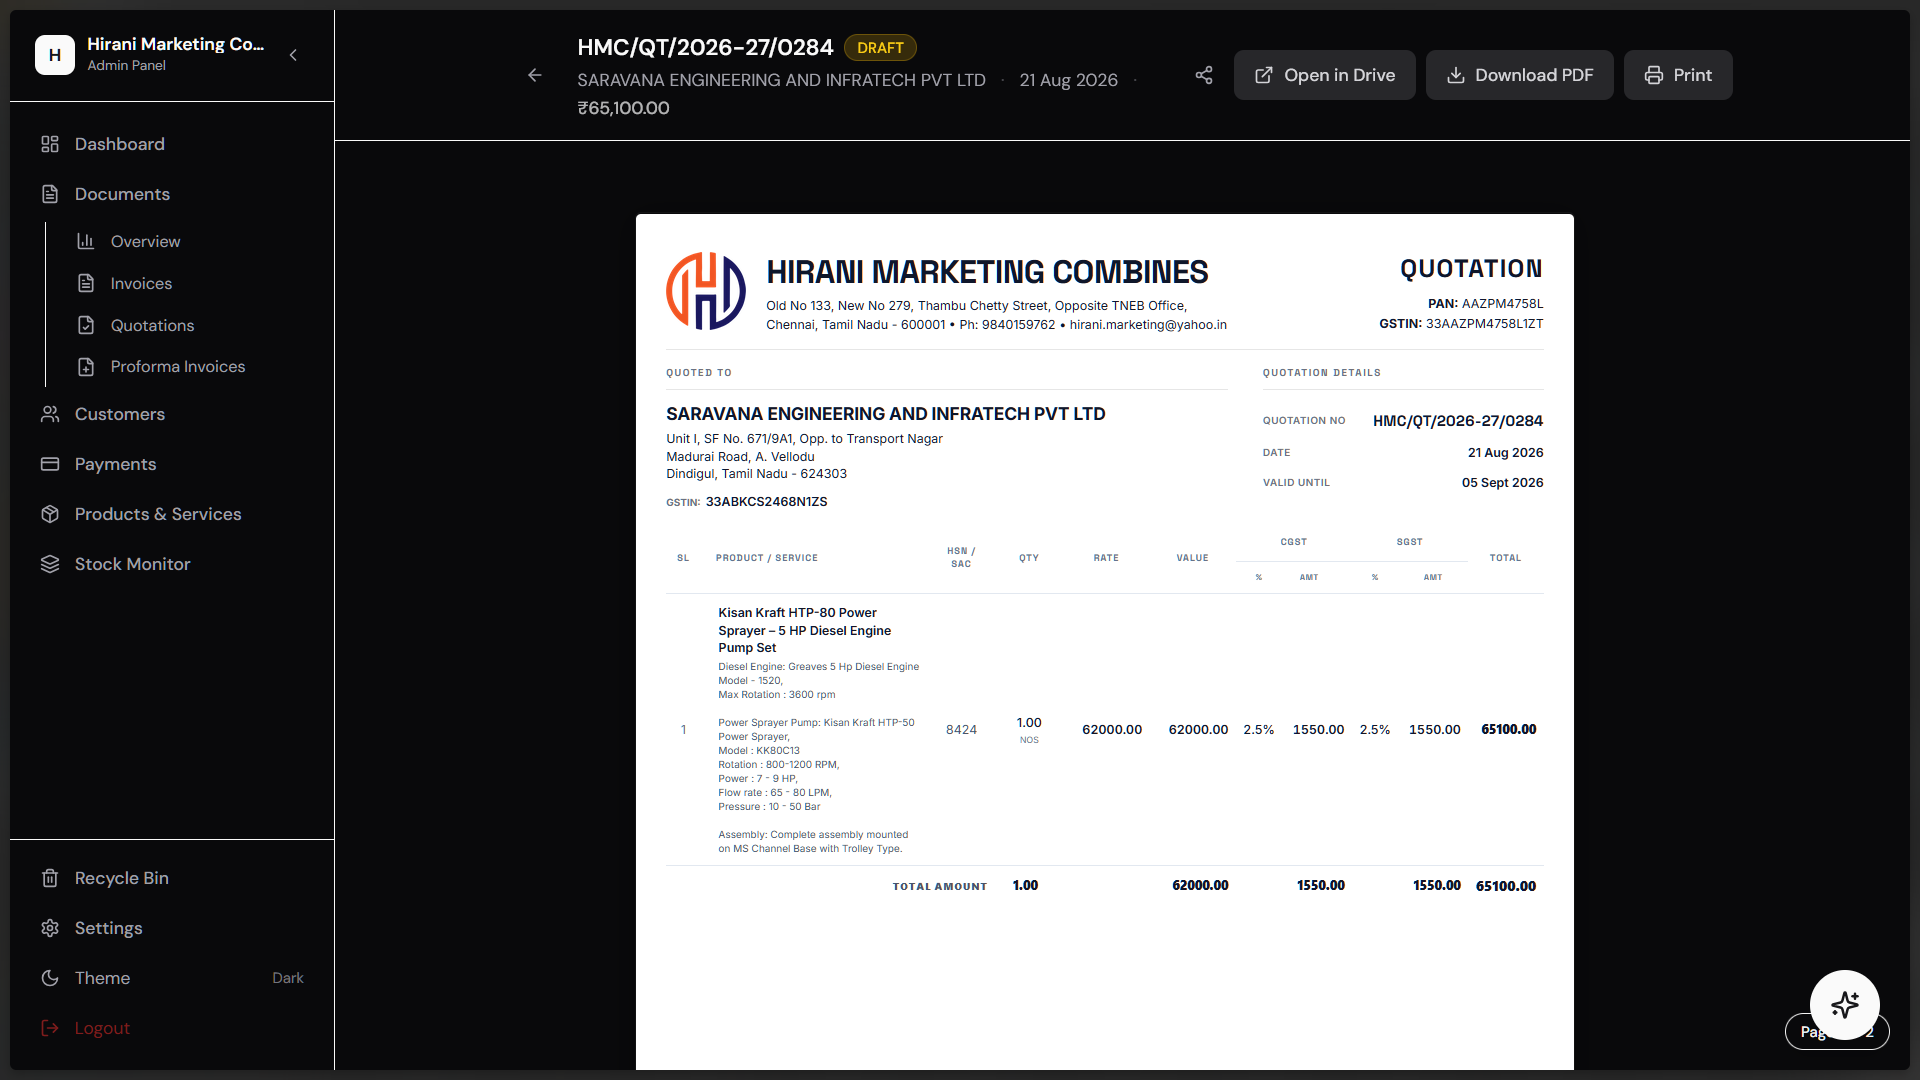1920x1080 pixels.
Task: Click the Settings gear icon
Action: coord(50,928)
